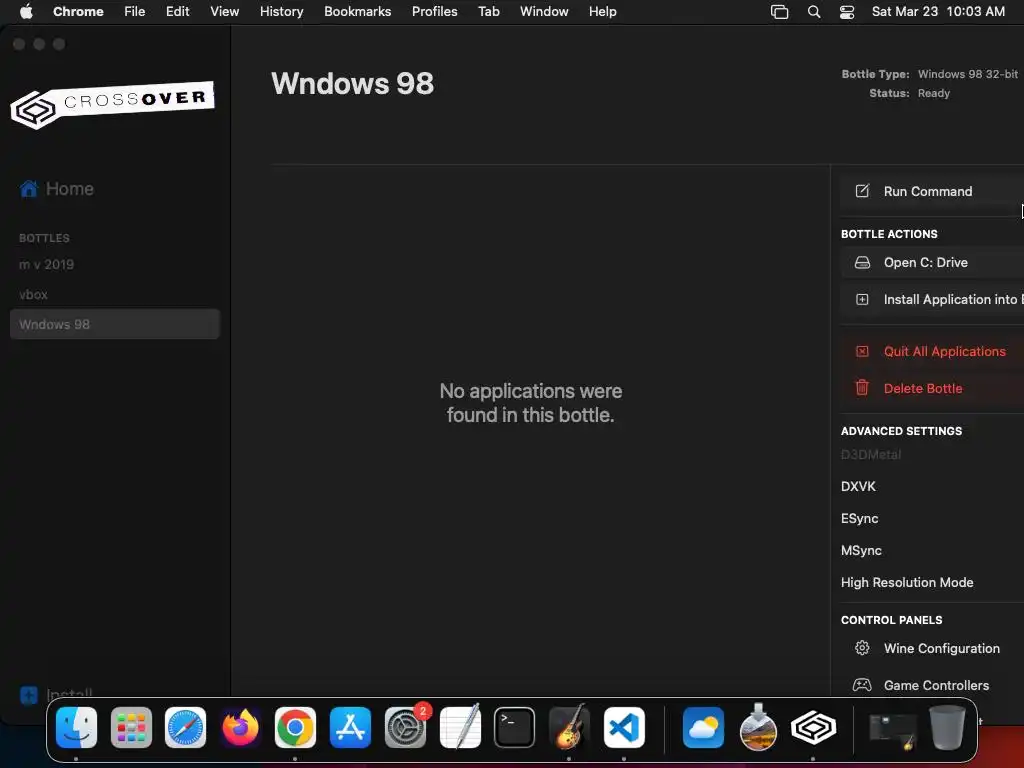This screenshot has height=768, width=1024.
Task: Click Quit All Applications
Action: click(932, 351)
